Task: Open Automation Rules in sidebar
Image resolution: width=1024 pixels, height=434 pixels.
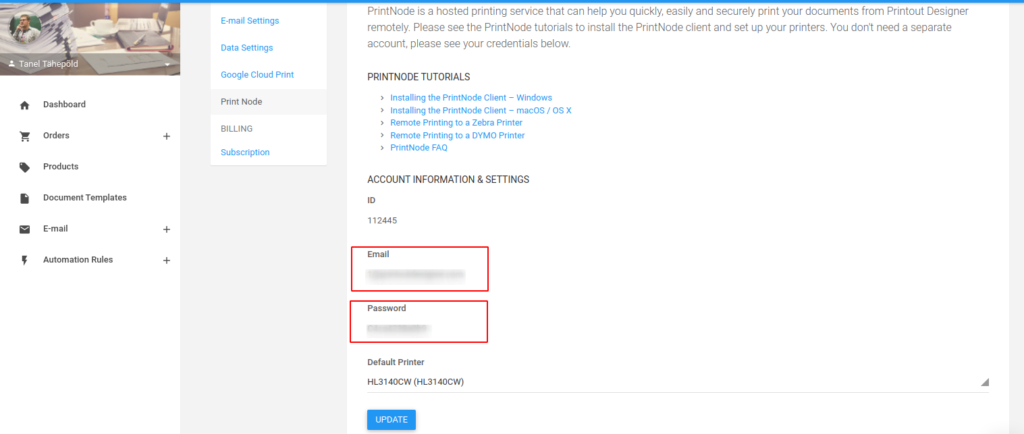Action: 78,259
